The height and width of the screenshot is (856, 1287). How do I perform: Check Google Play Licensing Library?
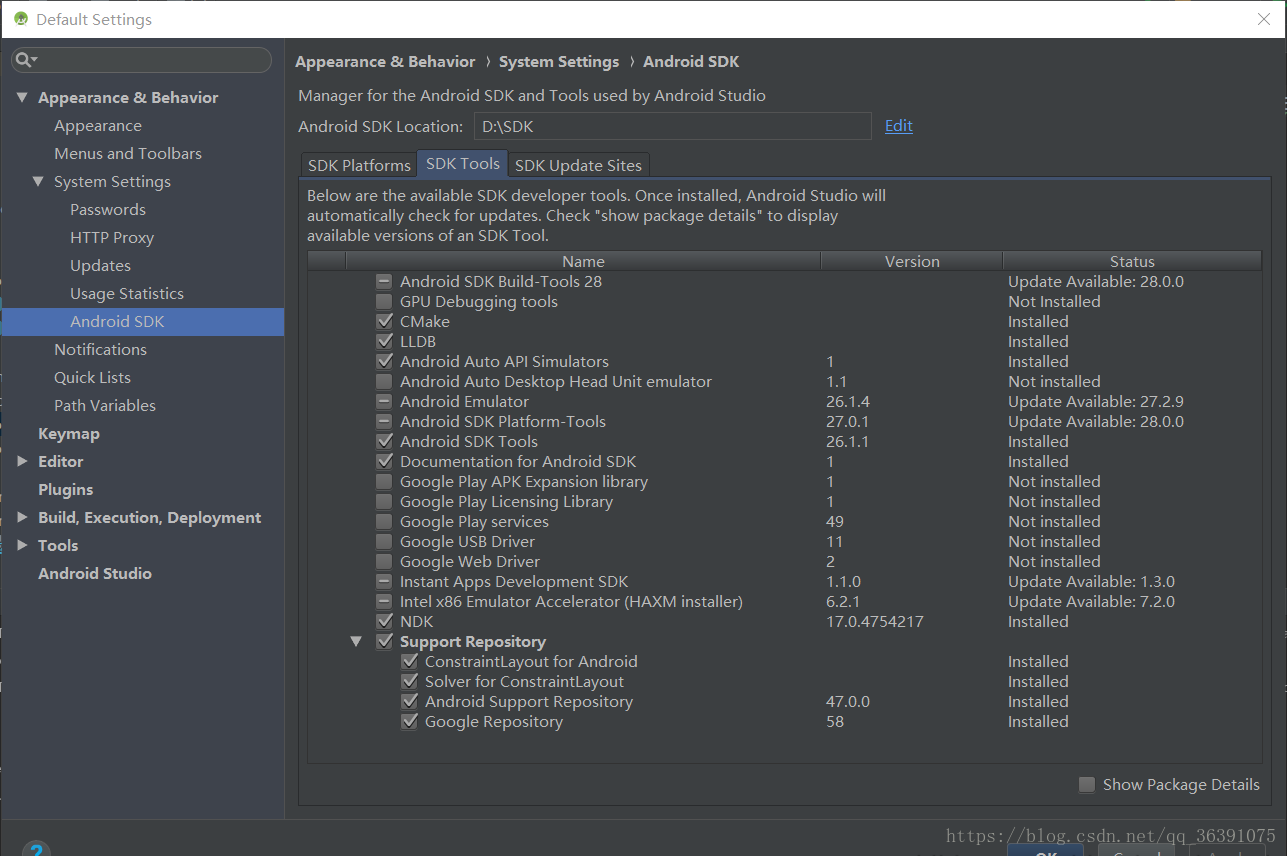(x=384, y=502)
